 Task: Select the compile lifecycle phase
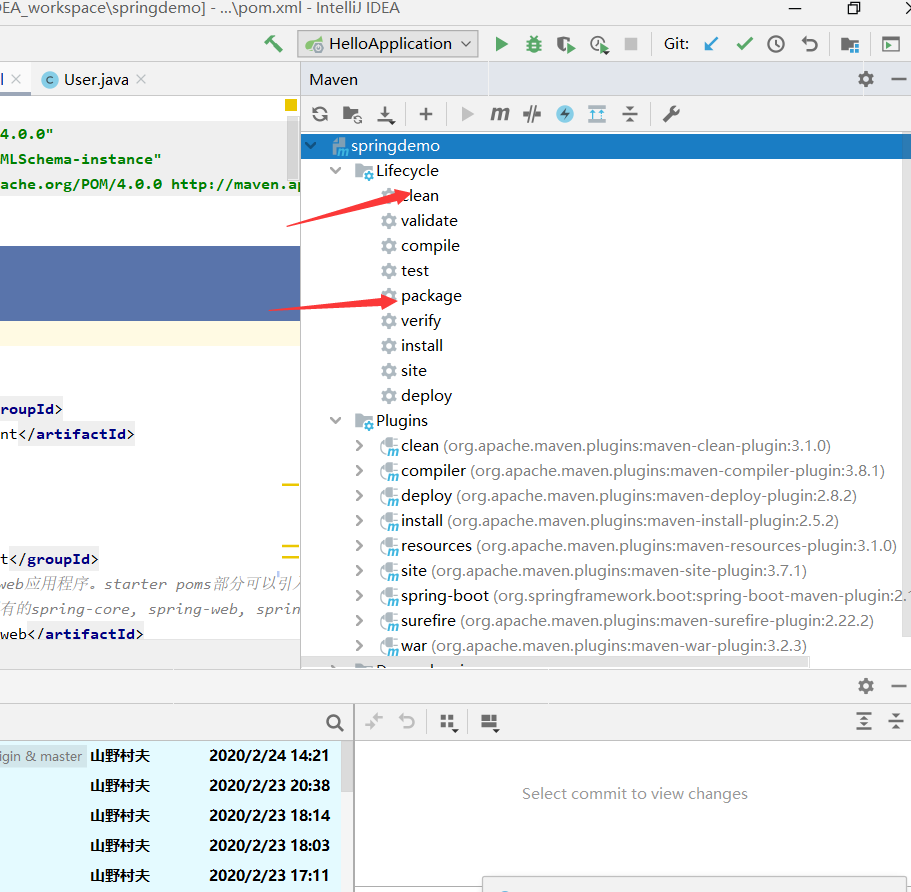420,246
